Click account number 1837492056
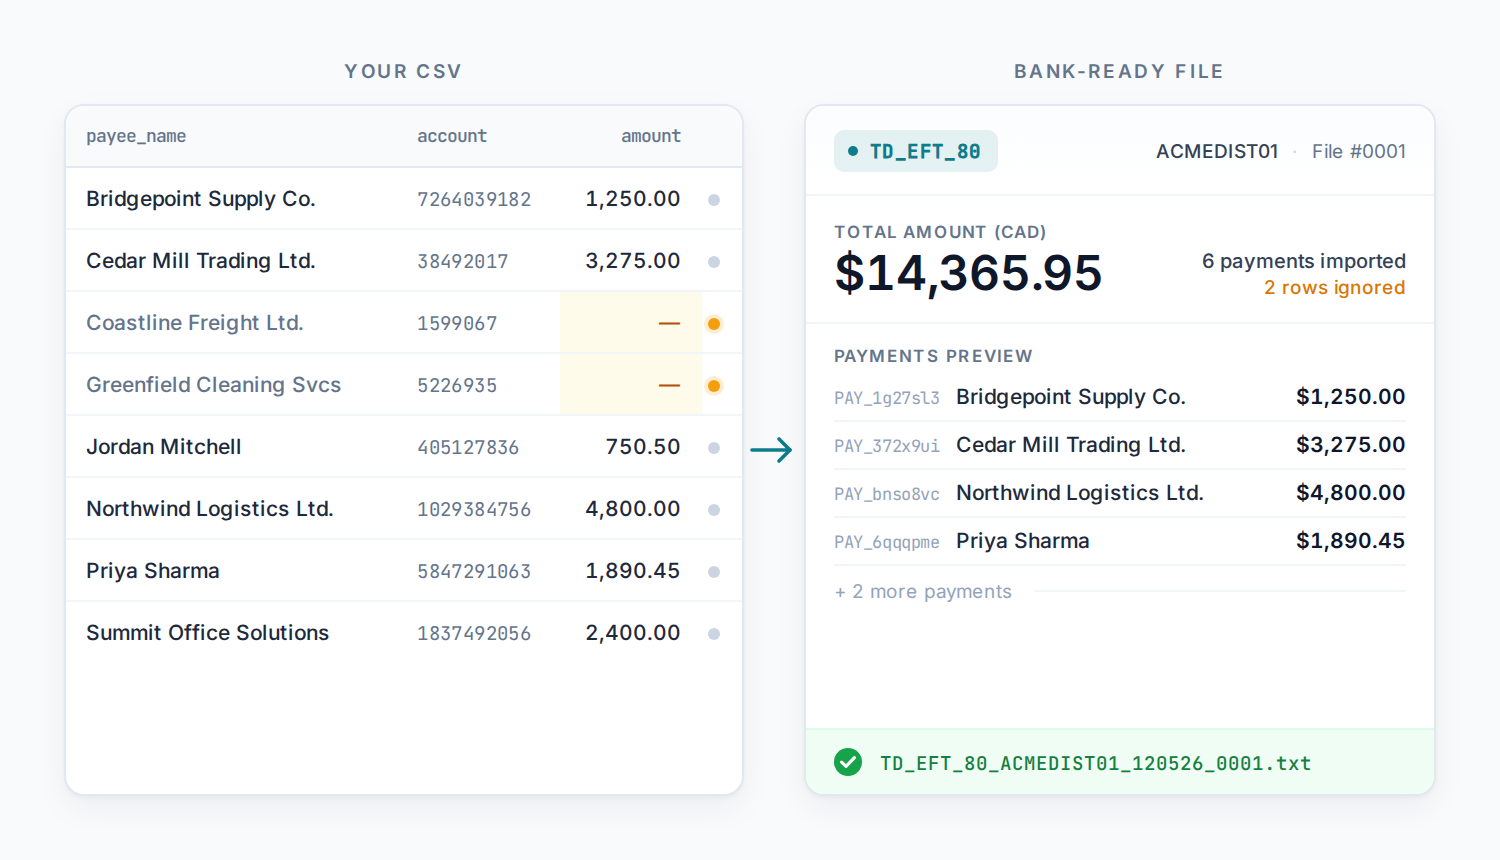 pos(474,634)
